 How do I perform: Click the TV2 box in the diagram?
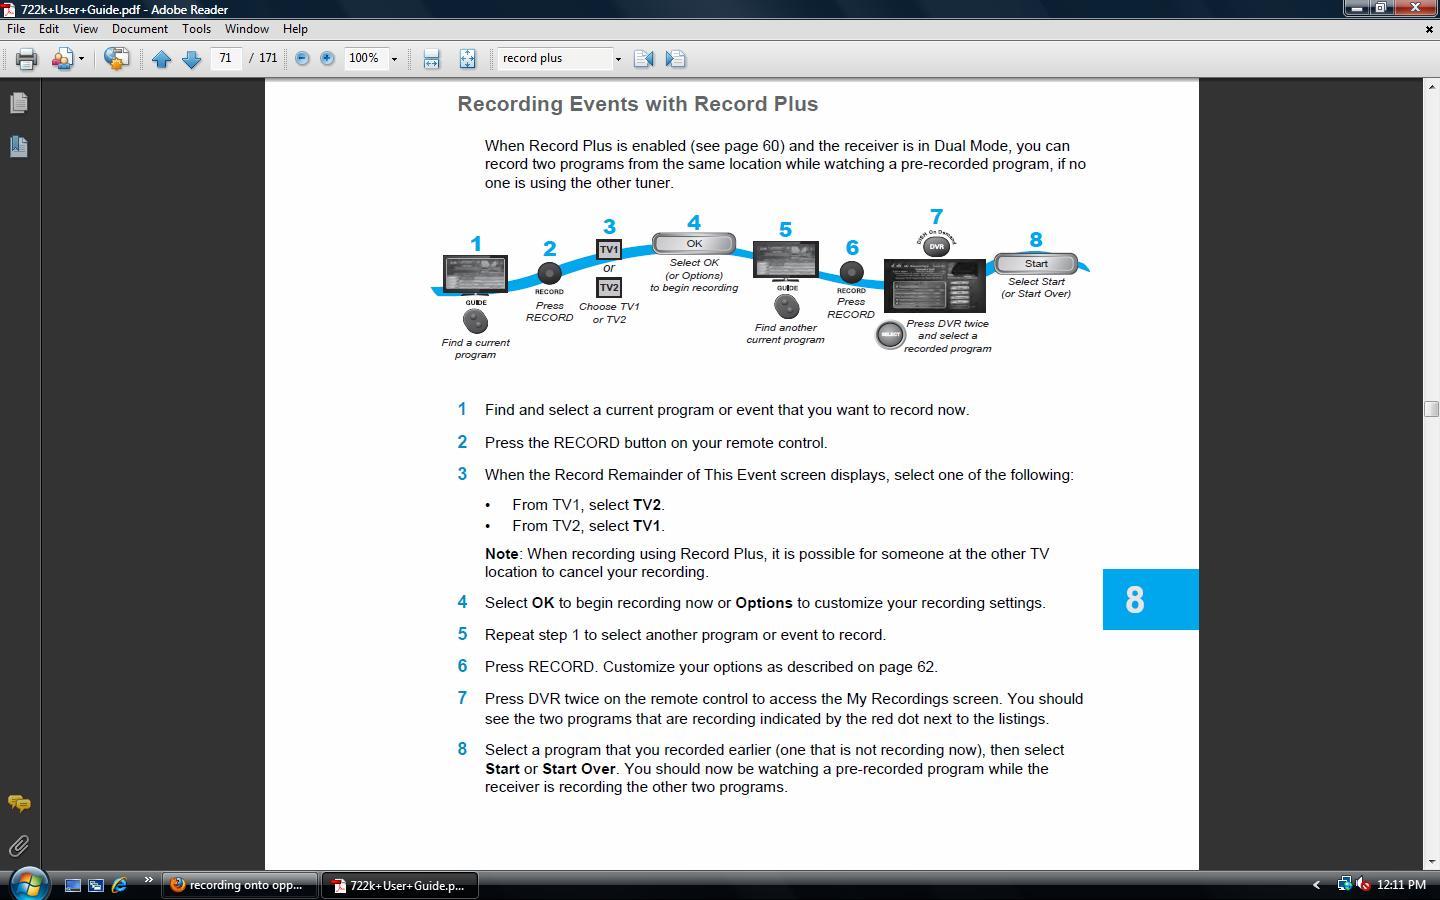point(609,287)
